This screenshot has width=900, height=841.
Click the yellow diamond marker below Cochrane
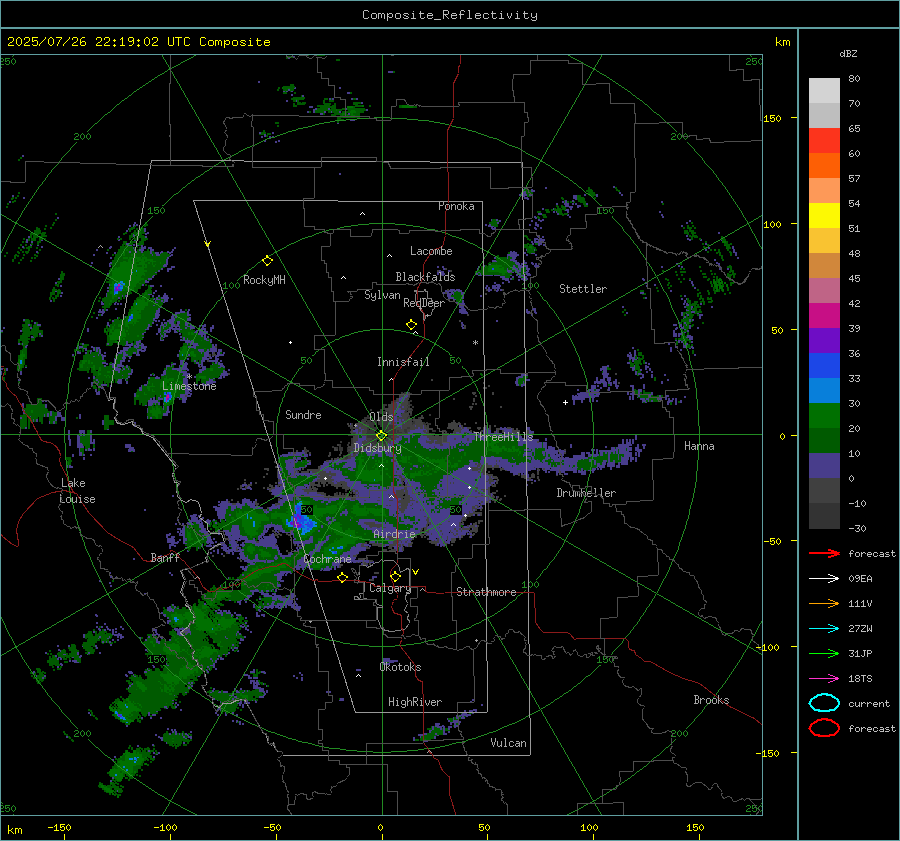[342, 577]
